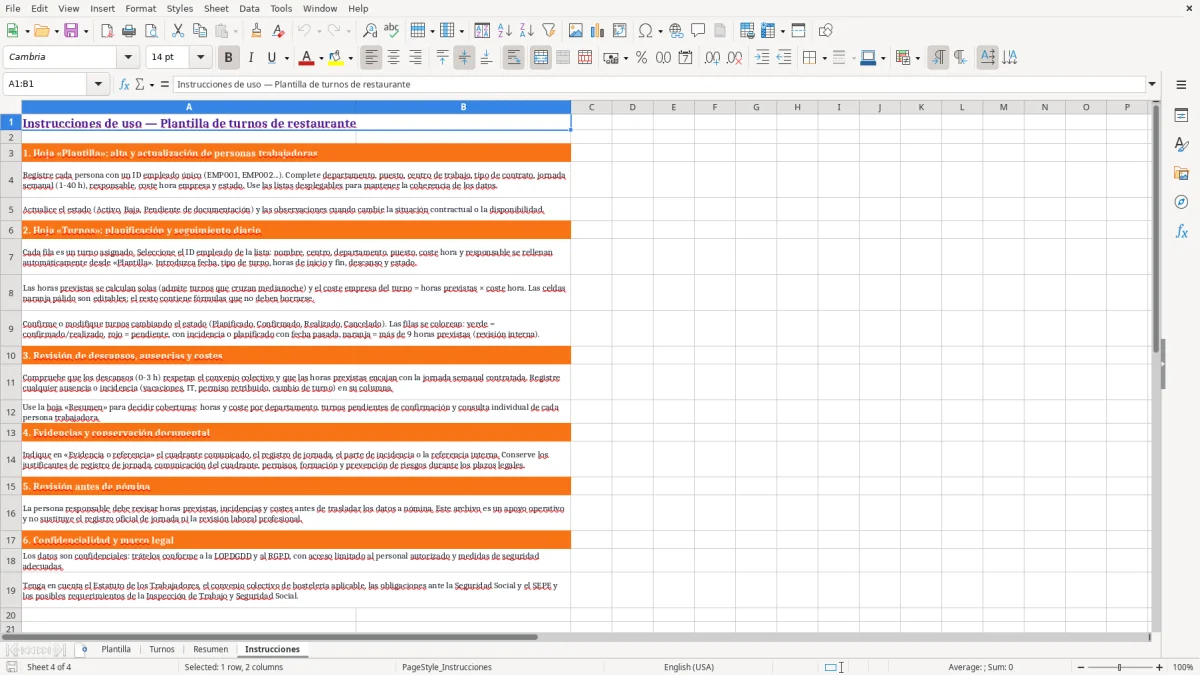This screenshot has height=675, width=1200.
Task: Open Draw Functions shapes icon
Action: [825, 31]
